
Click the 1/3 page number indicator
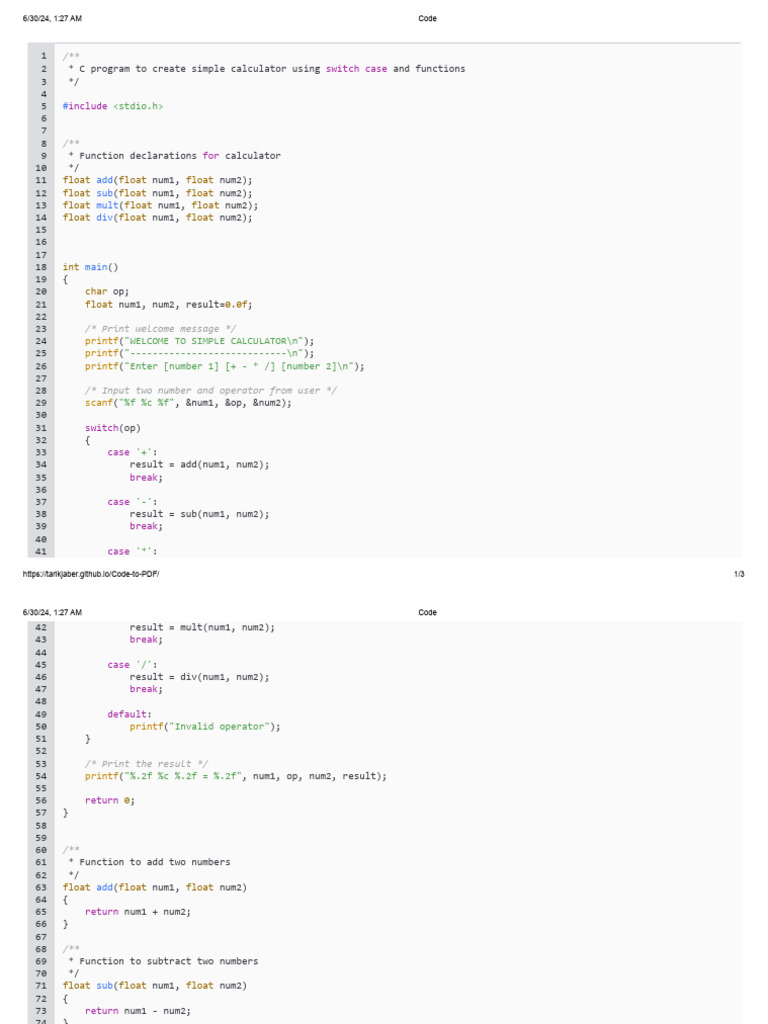coord(739,574)
